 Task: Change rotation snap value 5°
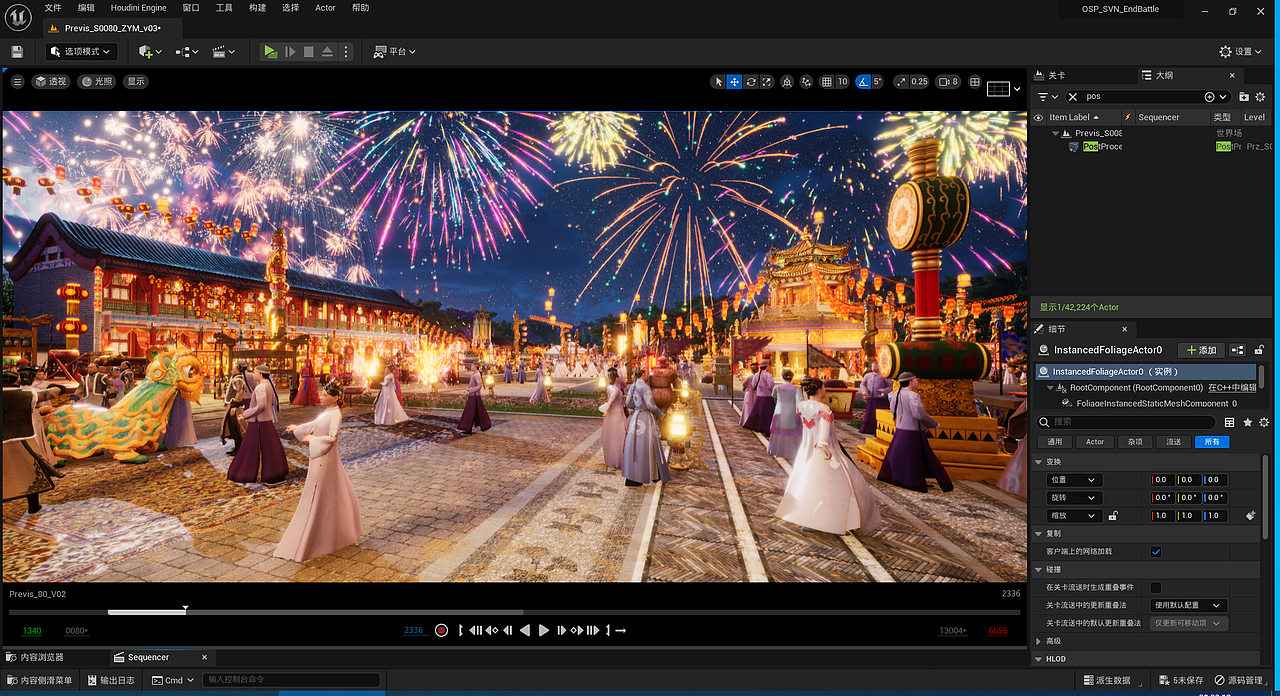tap(878, 82)
